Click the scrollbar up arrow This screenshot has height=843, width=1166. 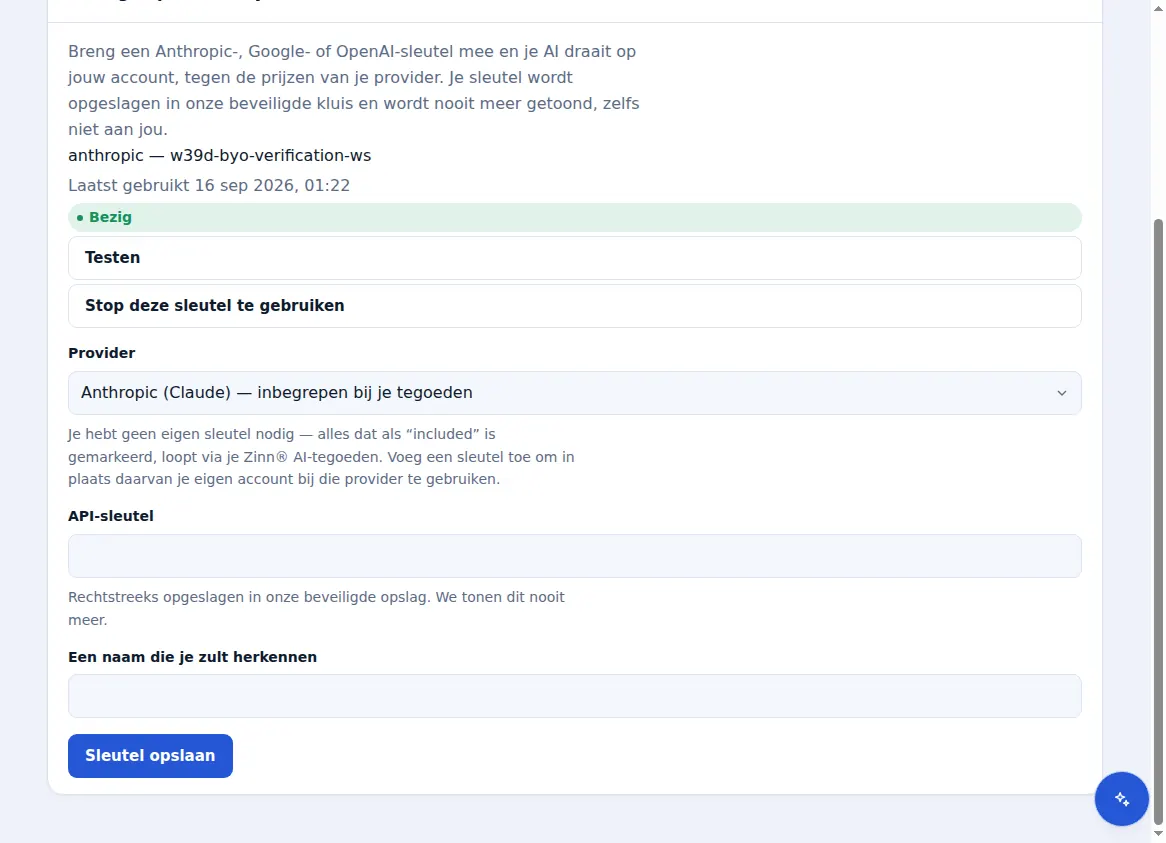coord(1158,7)
